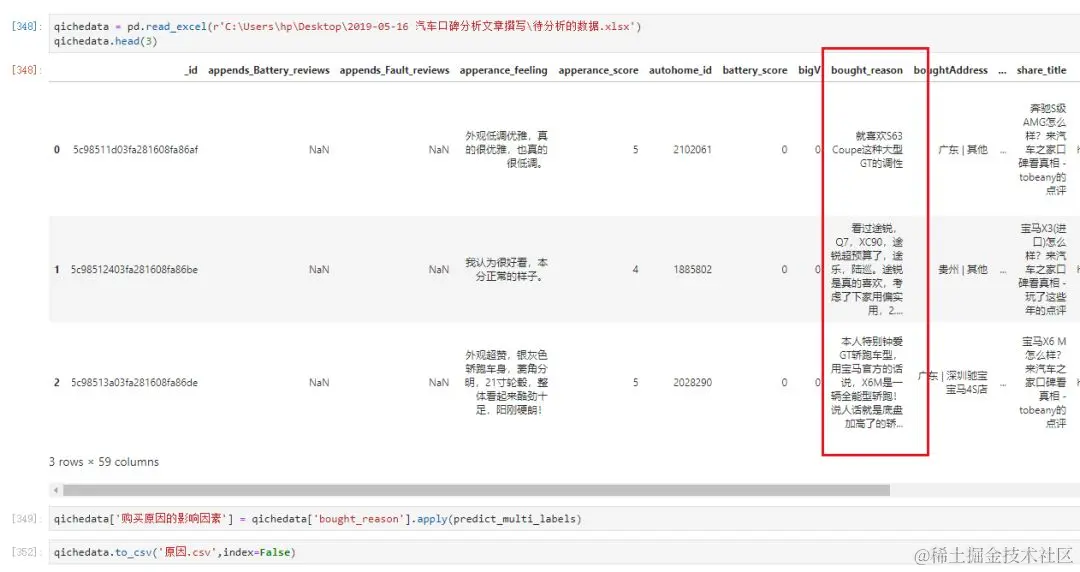Click id cell 5c98512403fa281608fa86be

(x=134, y=269)
